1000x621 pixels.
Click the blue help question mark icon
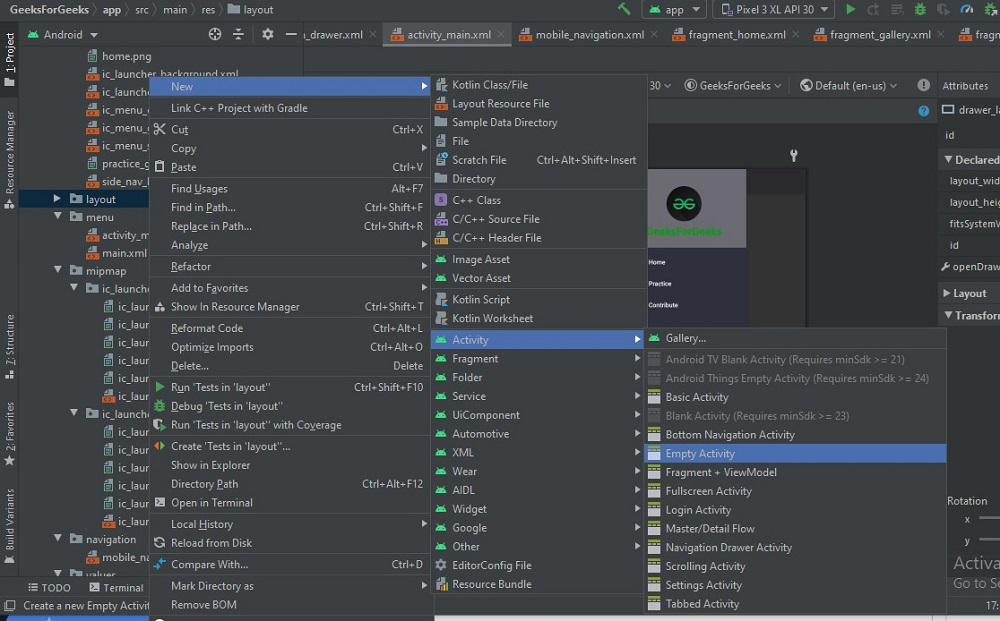[x=923, y=111]
